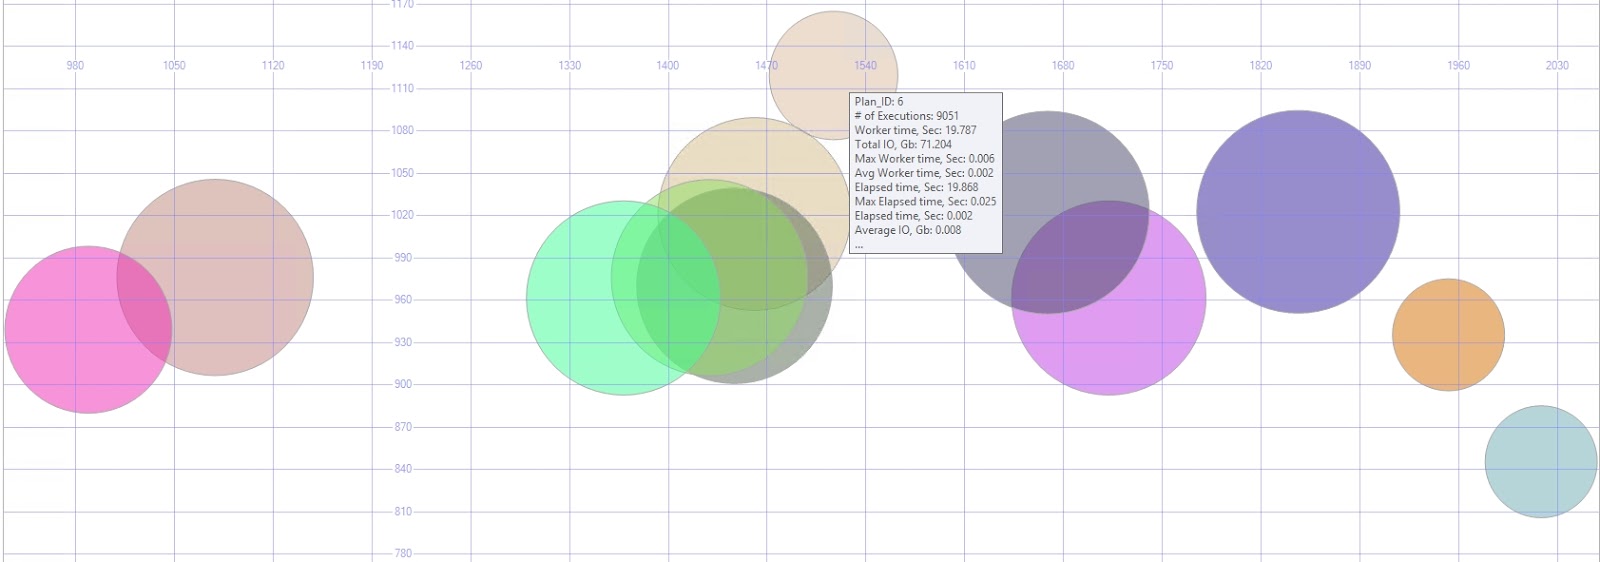Click 'Avg Worker time, Sec: 0.002' line
The image size is (1600, 562).
click(x=924, y=173)
